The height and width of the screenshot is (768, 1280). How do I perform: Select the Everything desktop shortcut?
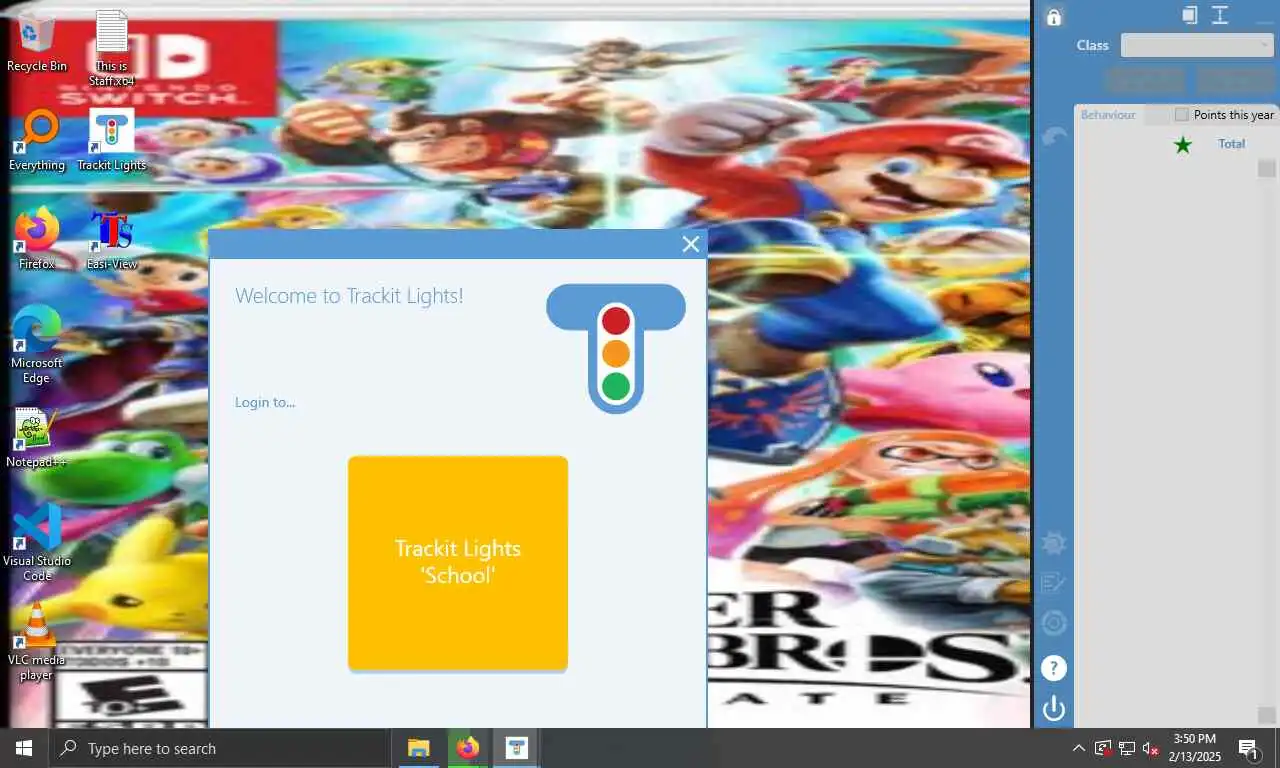click(37, 141)
